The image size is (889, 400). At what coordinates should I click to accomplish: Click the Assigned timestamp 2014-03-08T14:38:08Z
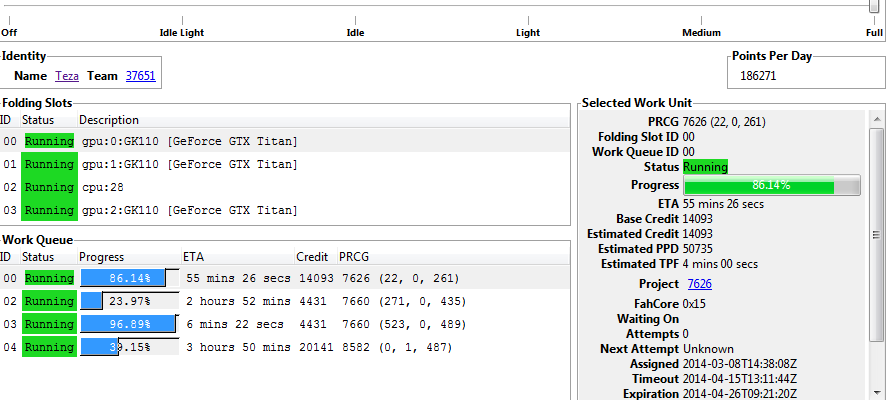(x=739, y=364)
